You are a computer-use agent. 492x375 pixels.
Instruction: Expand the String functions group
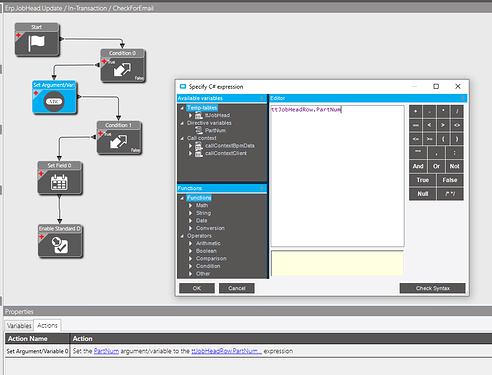coord(190,213)
